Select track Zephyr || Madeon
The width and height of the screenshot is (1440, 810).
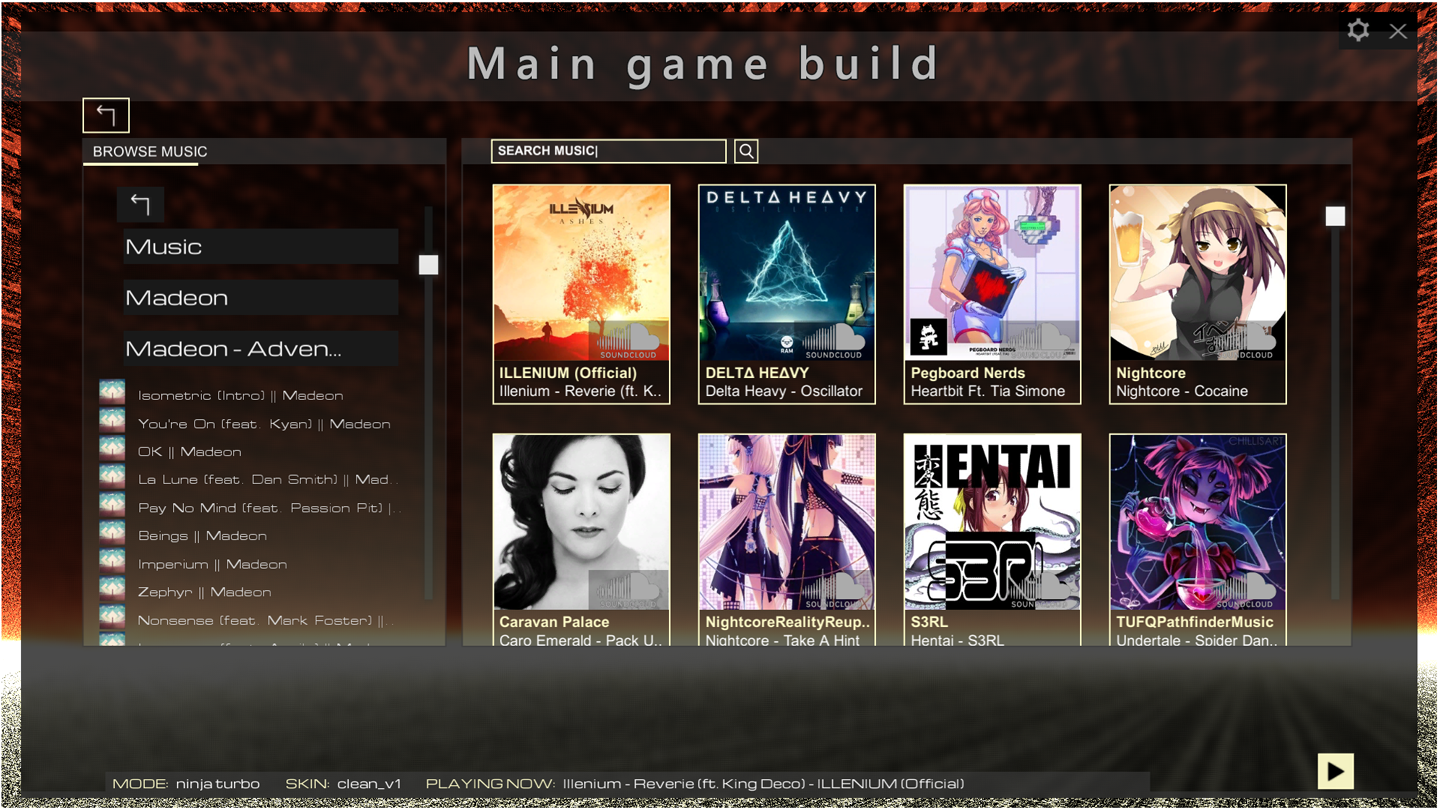[204, 592]
